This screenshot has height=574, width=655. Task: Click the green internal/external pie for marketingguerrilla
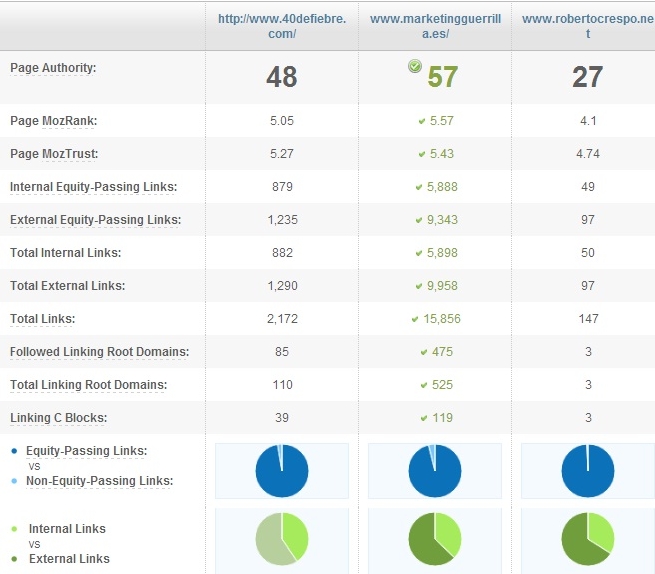coord(435,539)
